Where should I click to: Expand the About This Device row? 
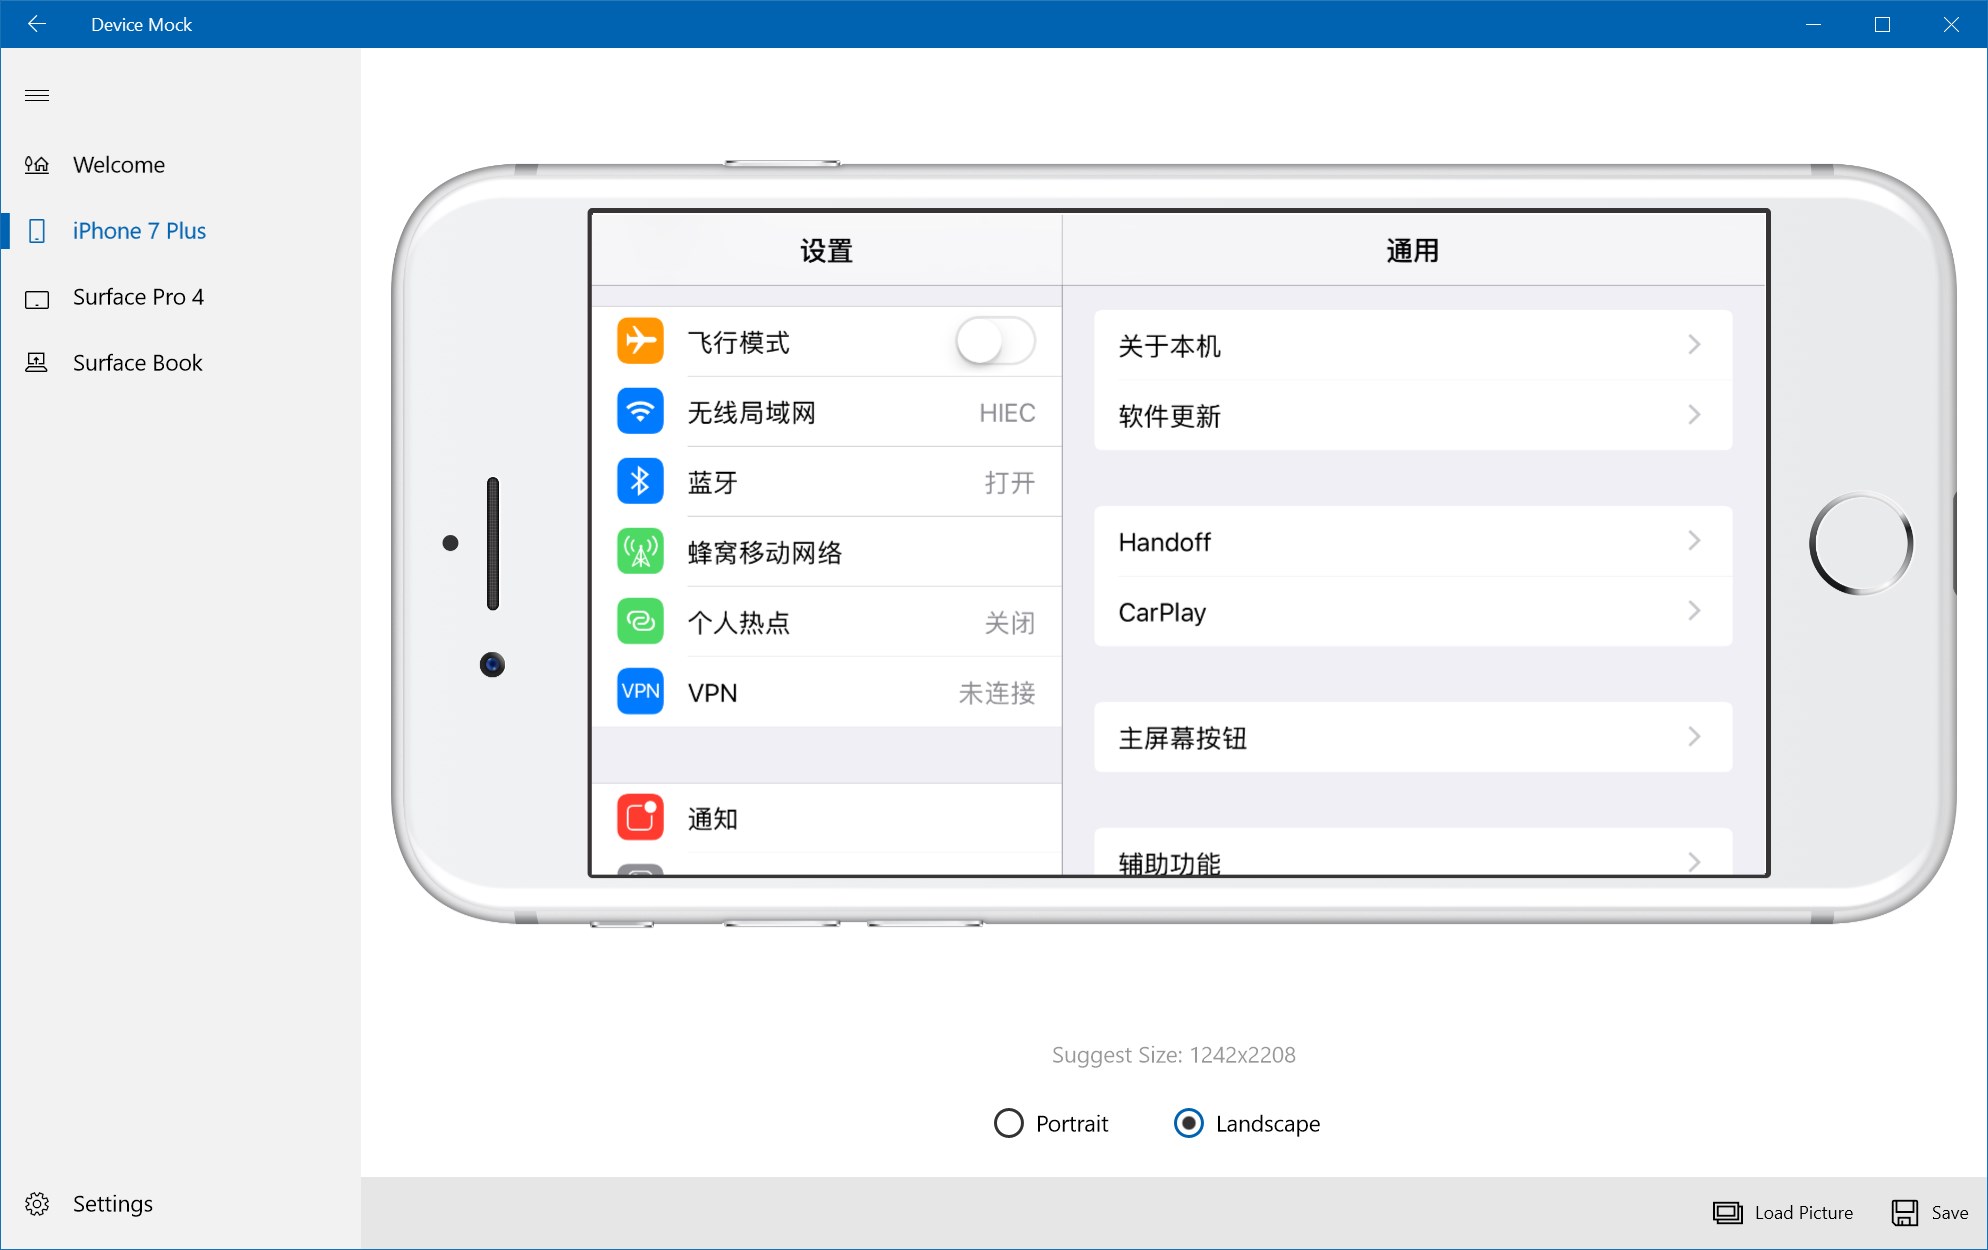[1412, 344]
